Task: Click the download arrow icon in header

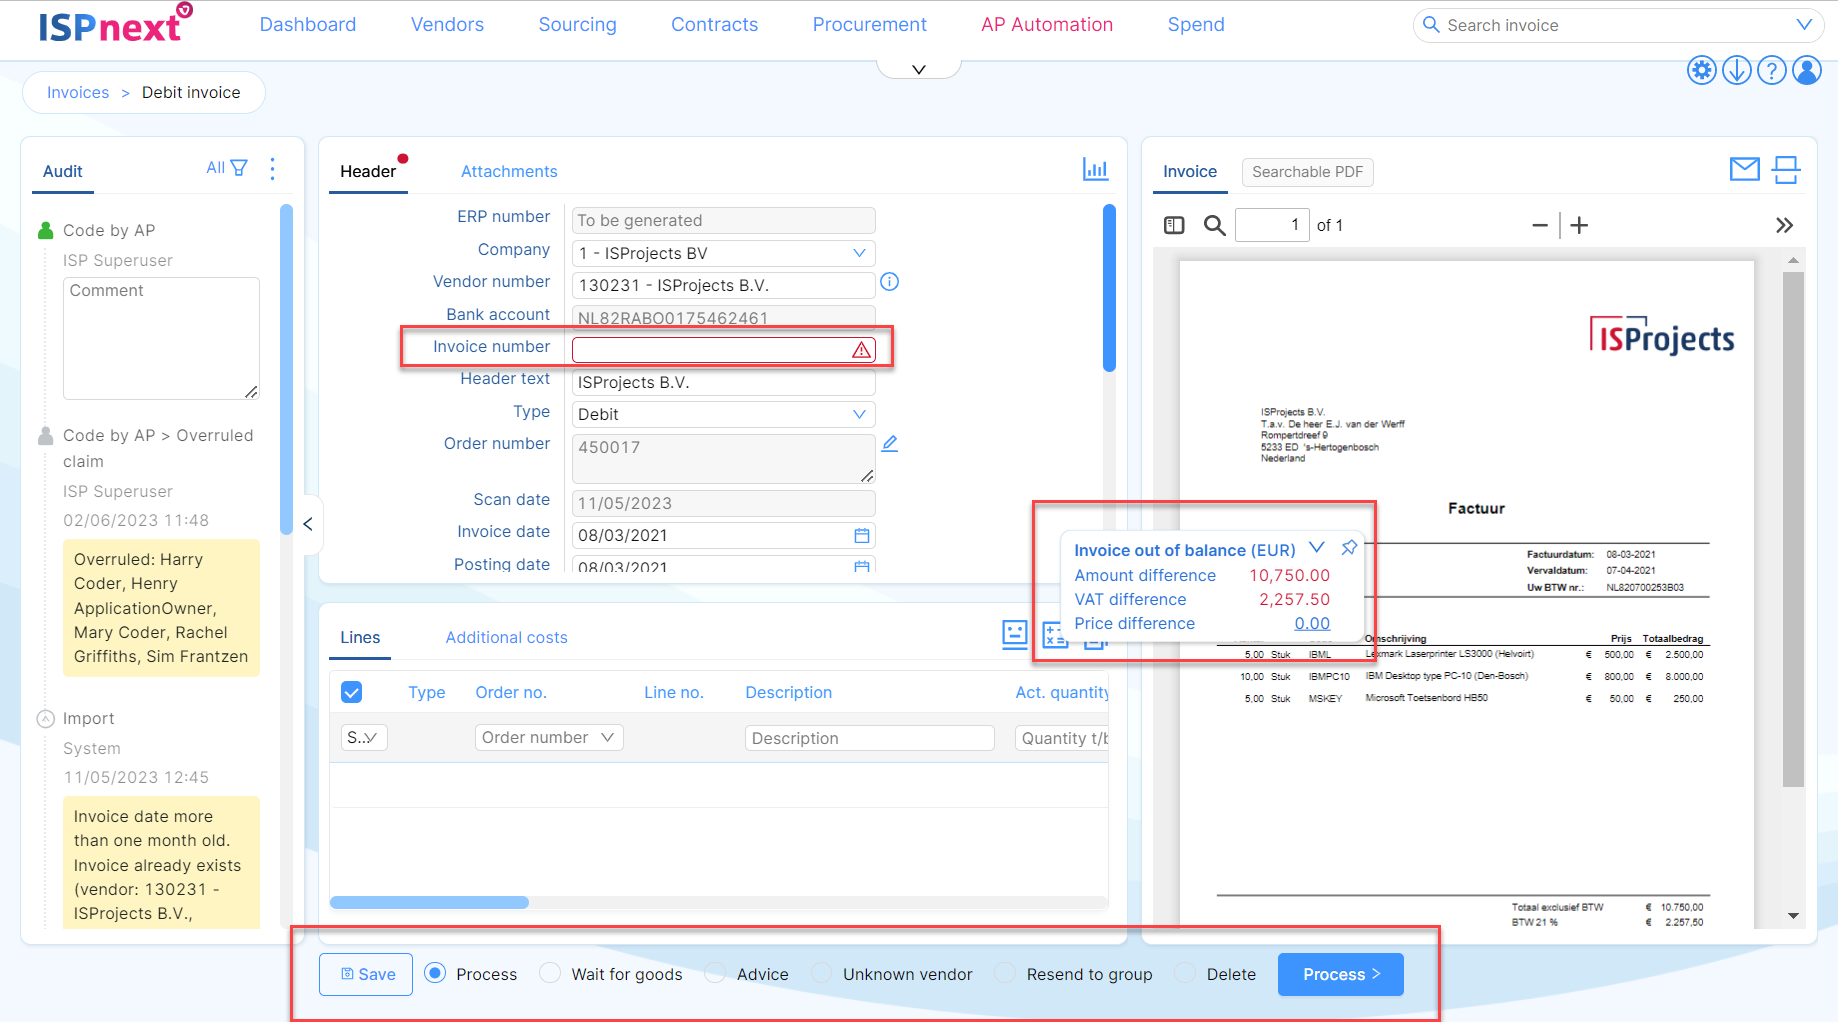Action: [x=1737, y=70]
